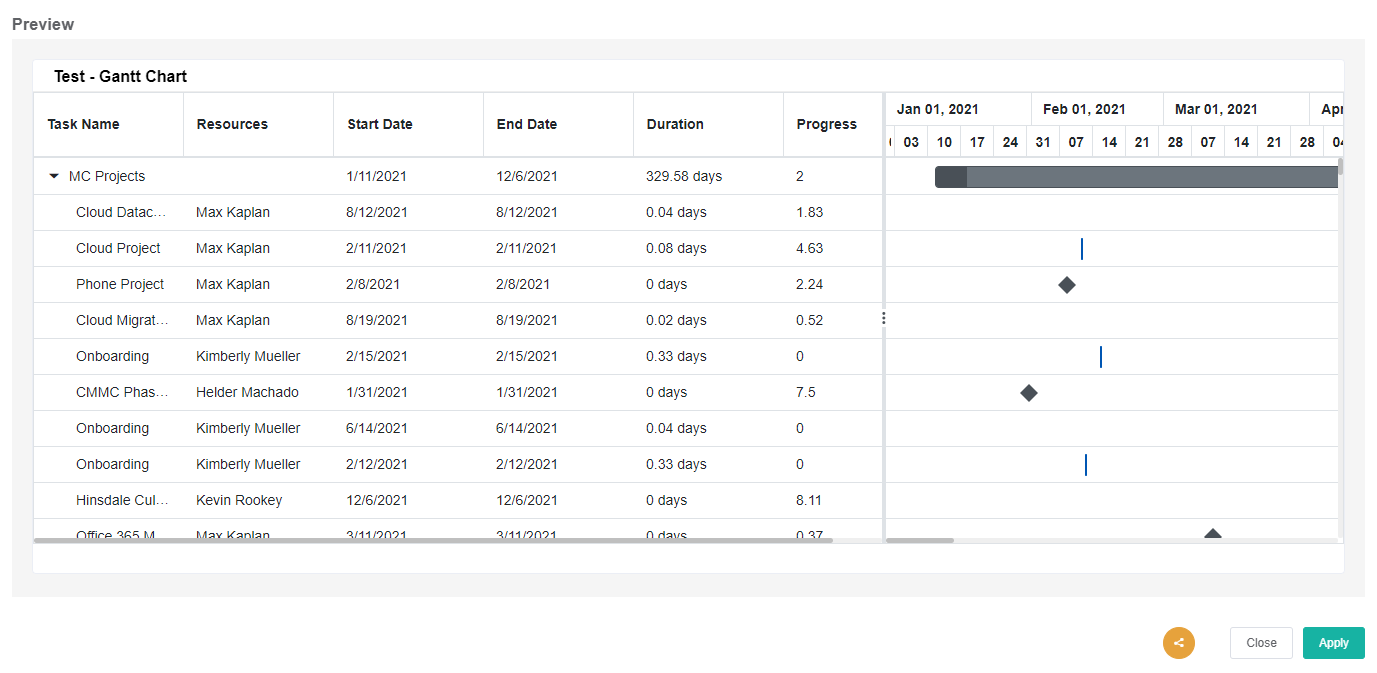1377x673 pixels.
Task: Select the Progress column header
Action: click(x=827, y=124)
